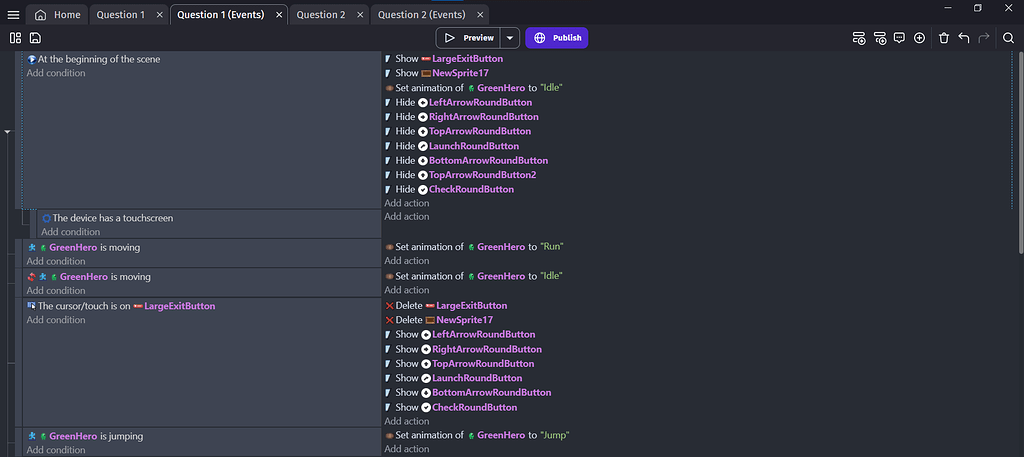
Task: Open the hamburger main menu
Action: coord(13,15)
